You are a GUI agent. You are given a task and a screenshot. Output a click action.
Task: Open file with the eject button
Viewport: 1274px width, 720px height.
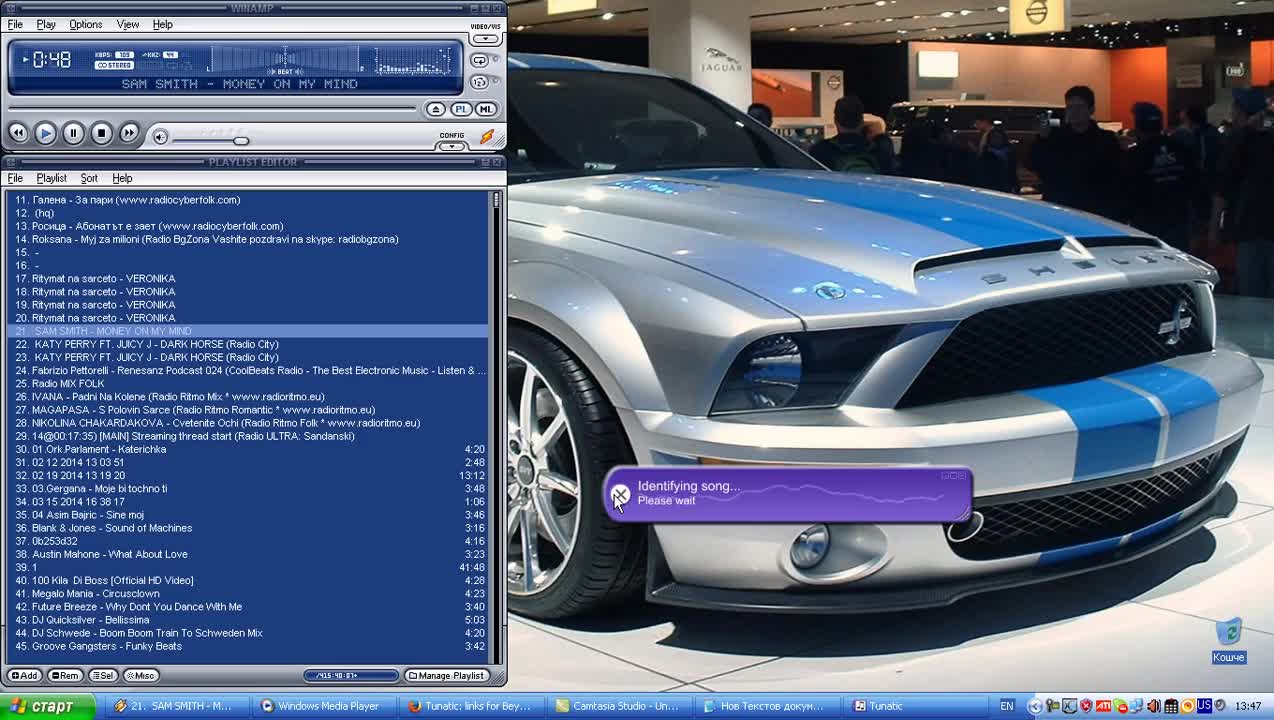click(x=435, y=109)
